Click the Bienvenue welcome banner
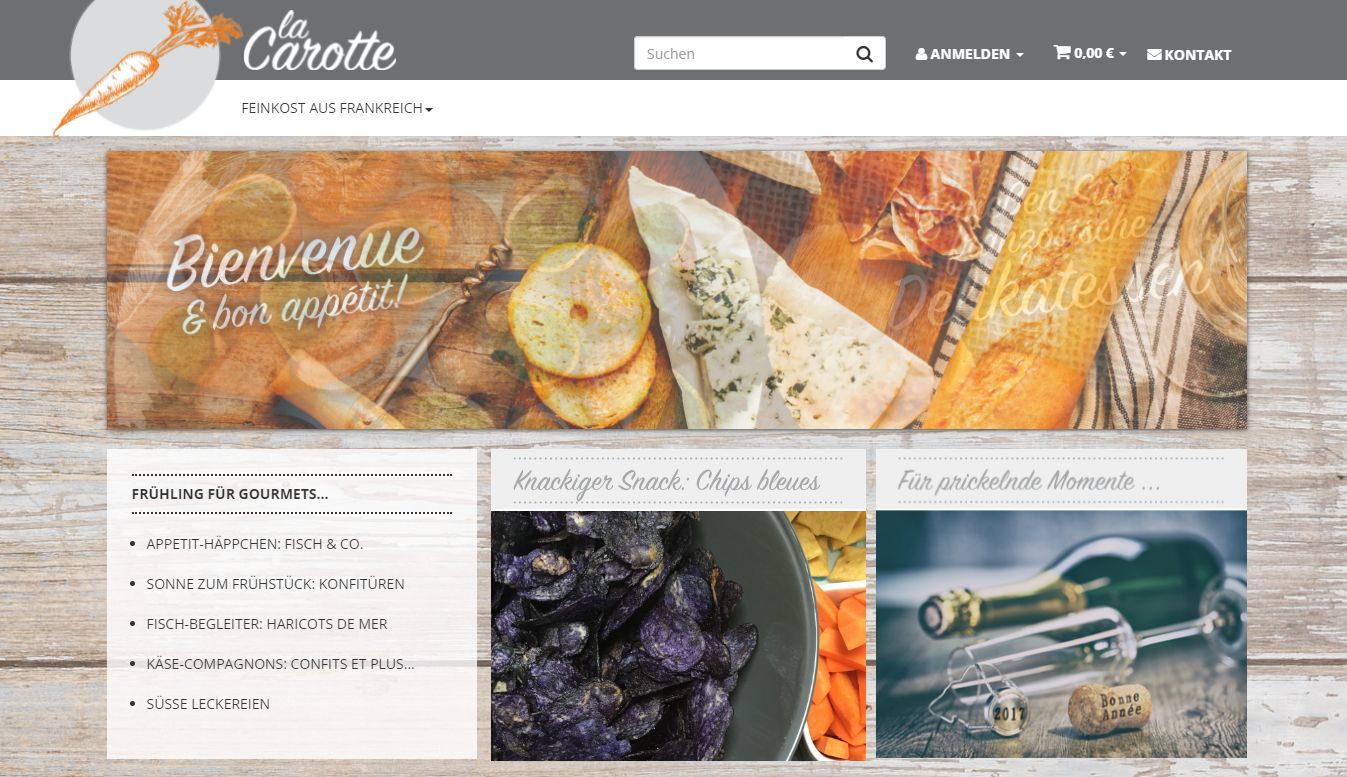Viewport: 1347px width, 777px height. (677, 290)
